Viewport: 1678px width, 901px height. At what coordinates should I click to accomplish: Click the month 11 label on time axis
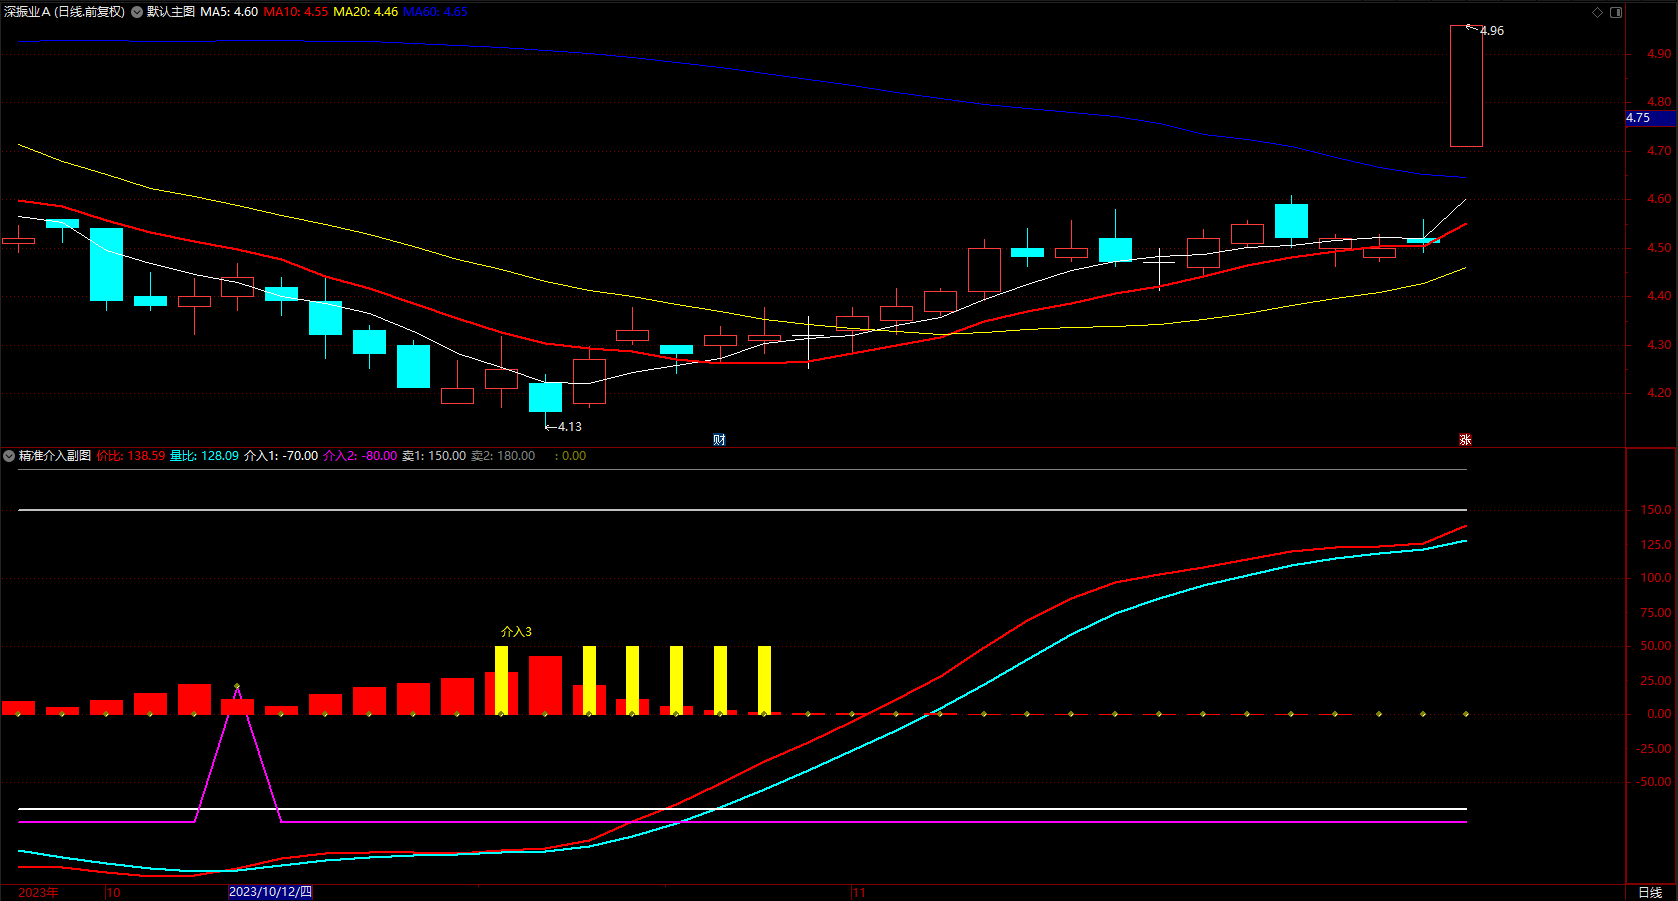pos(859,892)
